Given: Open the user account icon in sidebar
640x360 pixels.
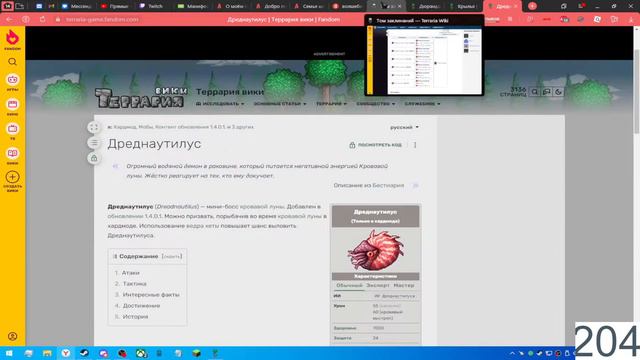Looking at the screenshot, I should [12, 336].
